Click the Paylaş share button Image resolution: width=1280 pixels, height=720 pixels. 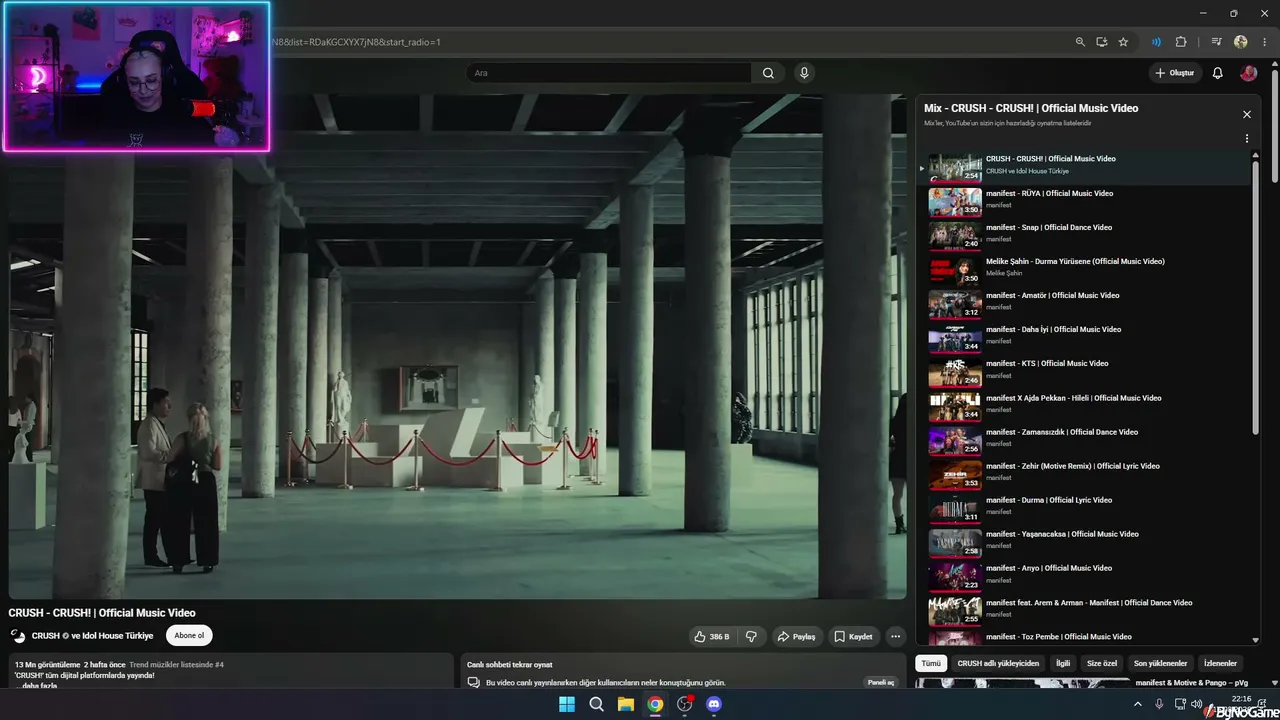tap(797, 636)
